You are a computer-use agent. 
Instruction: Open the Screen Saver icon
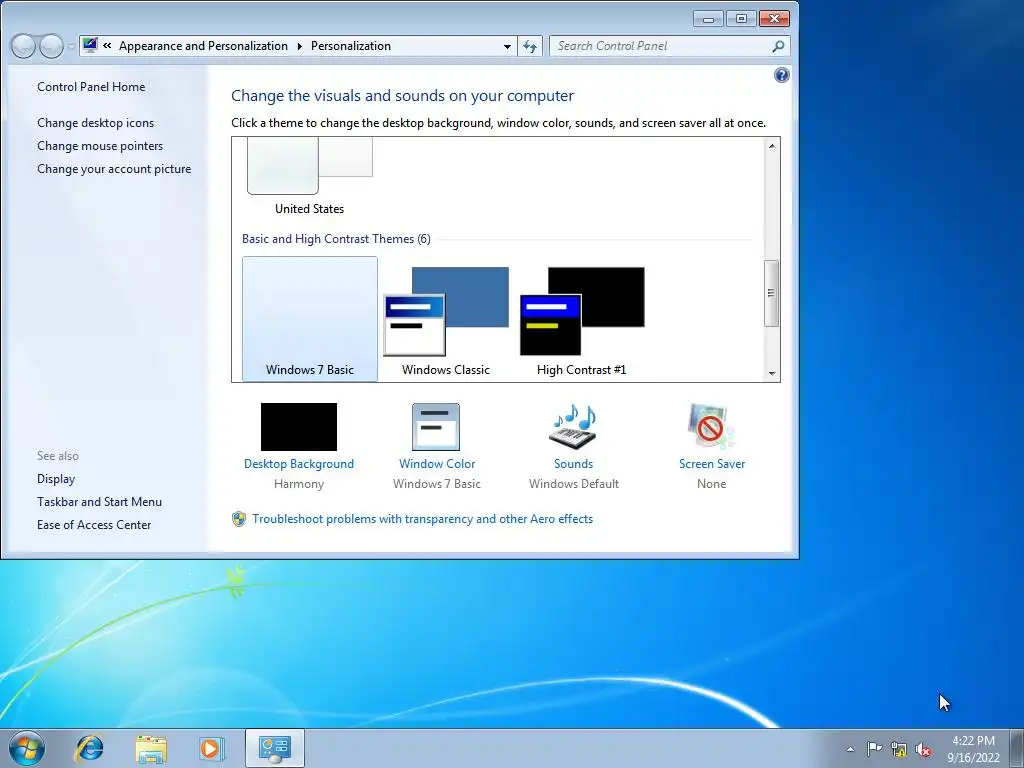(x=711, y=426)
